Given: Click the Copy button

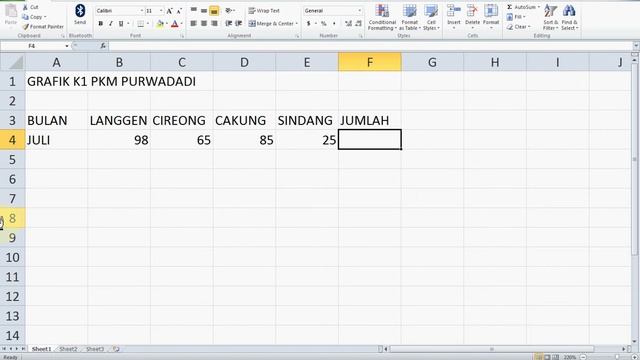Looking at the screenshot, I should (x=33, y=17).
